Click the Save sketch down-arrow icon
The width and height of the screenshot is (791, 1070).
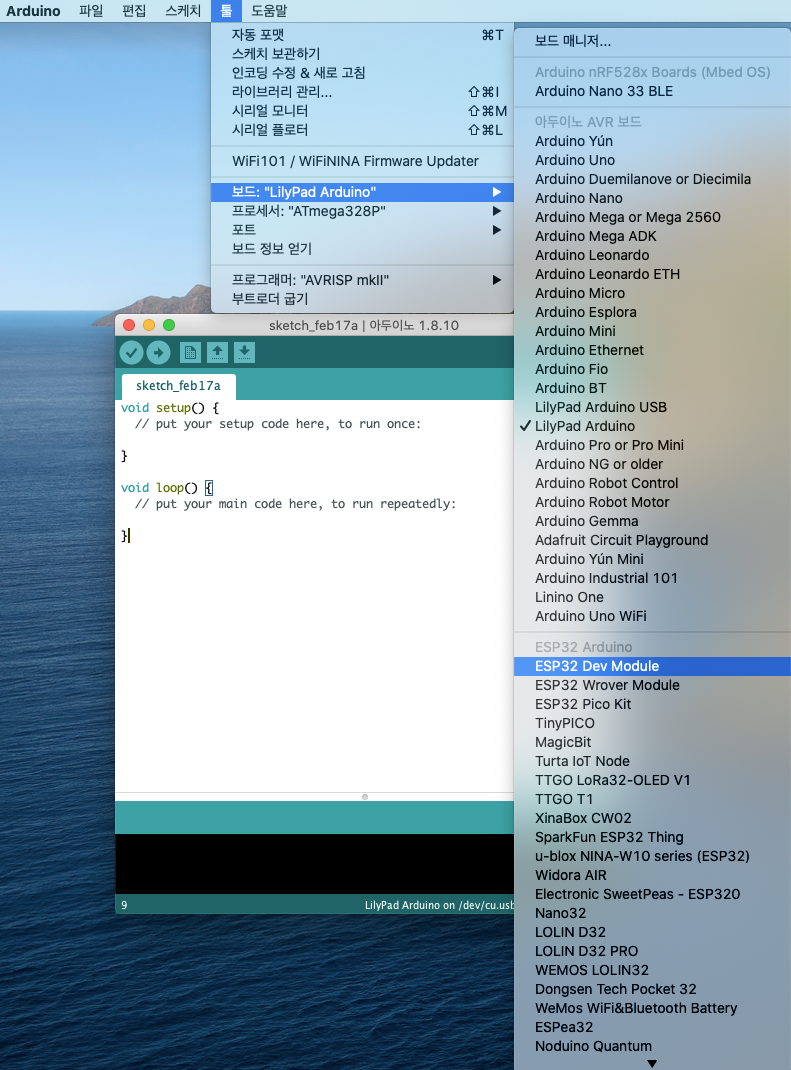point(244,353)
